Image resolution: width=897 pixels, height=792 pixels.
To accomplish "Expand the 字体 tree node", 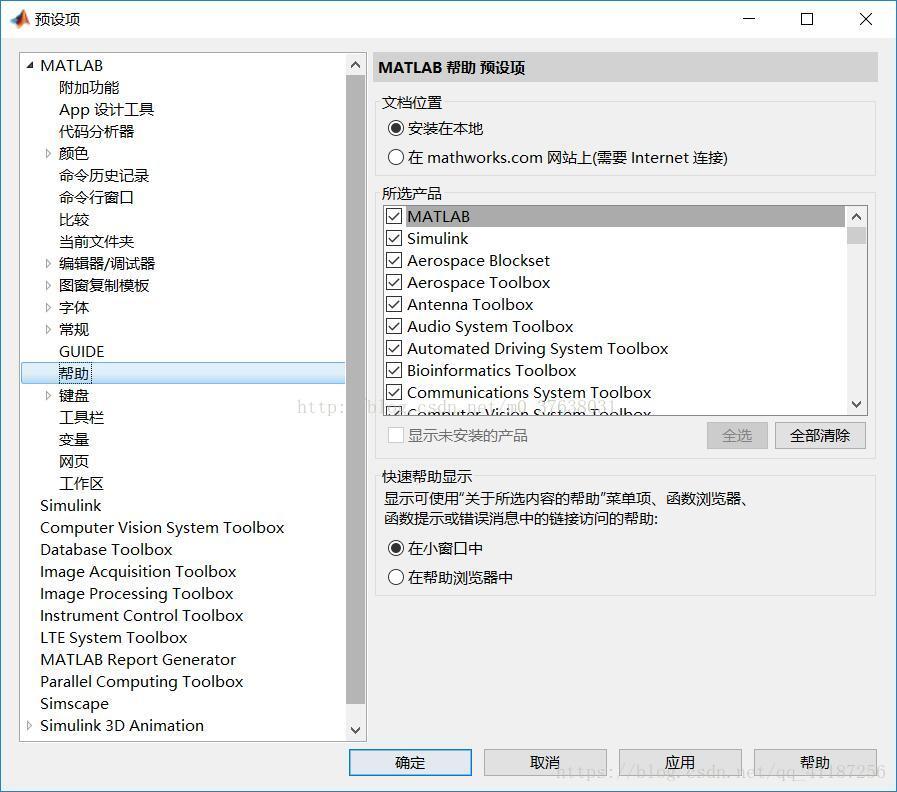I will point(48,307).
